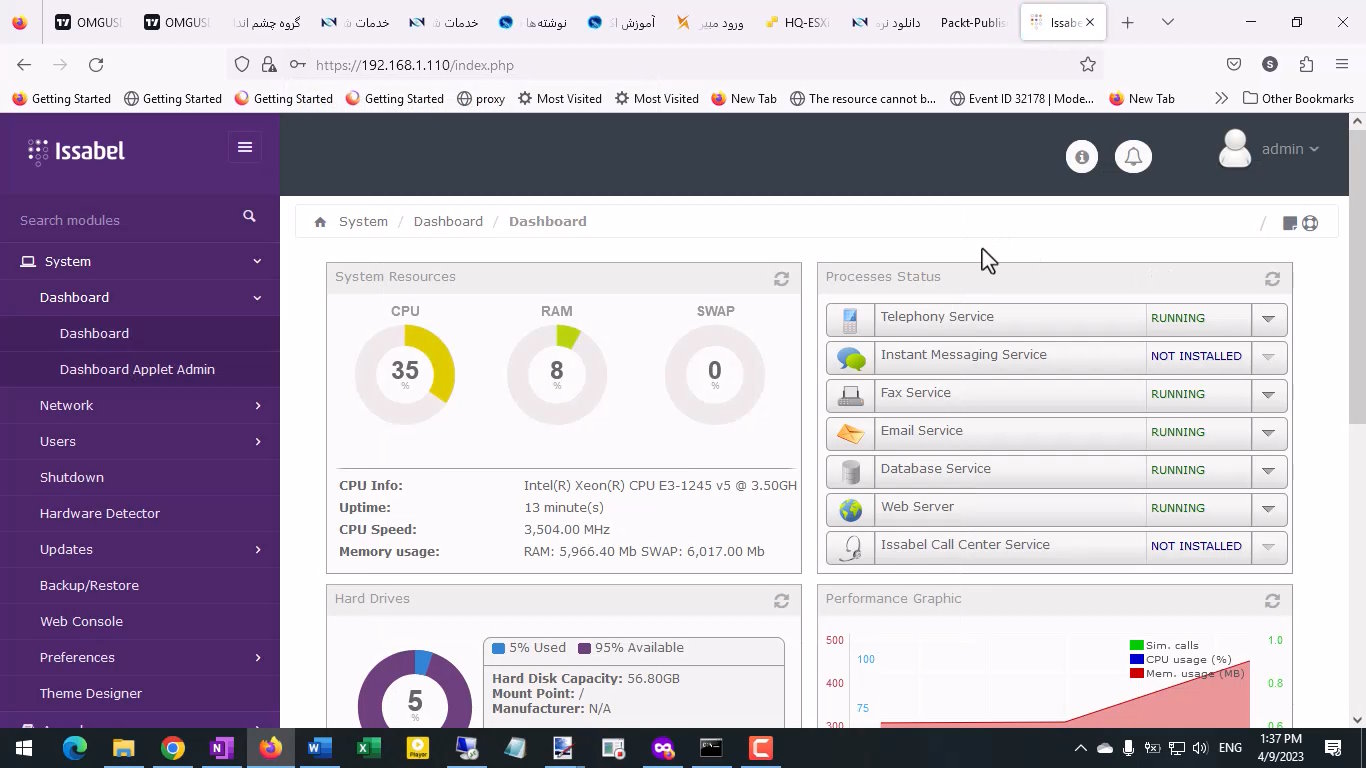
Task: Switch to the HQ-ESXi browser tab
Action: (x=798, y=22)
